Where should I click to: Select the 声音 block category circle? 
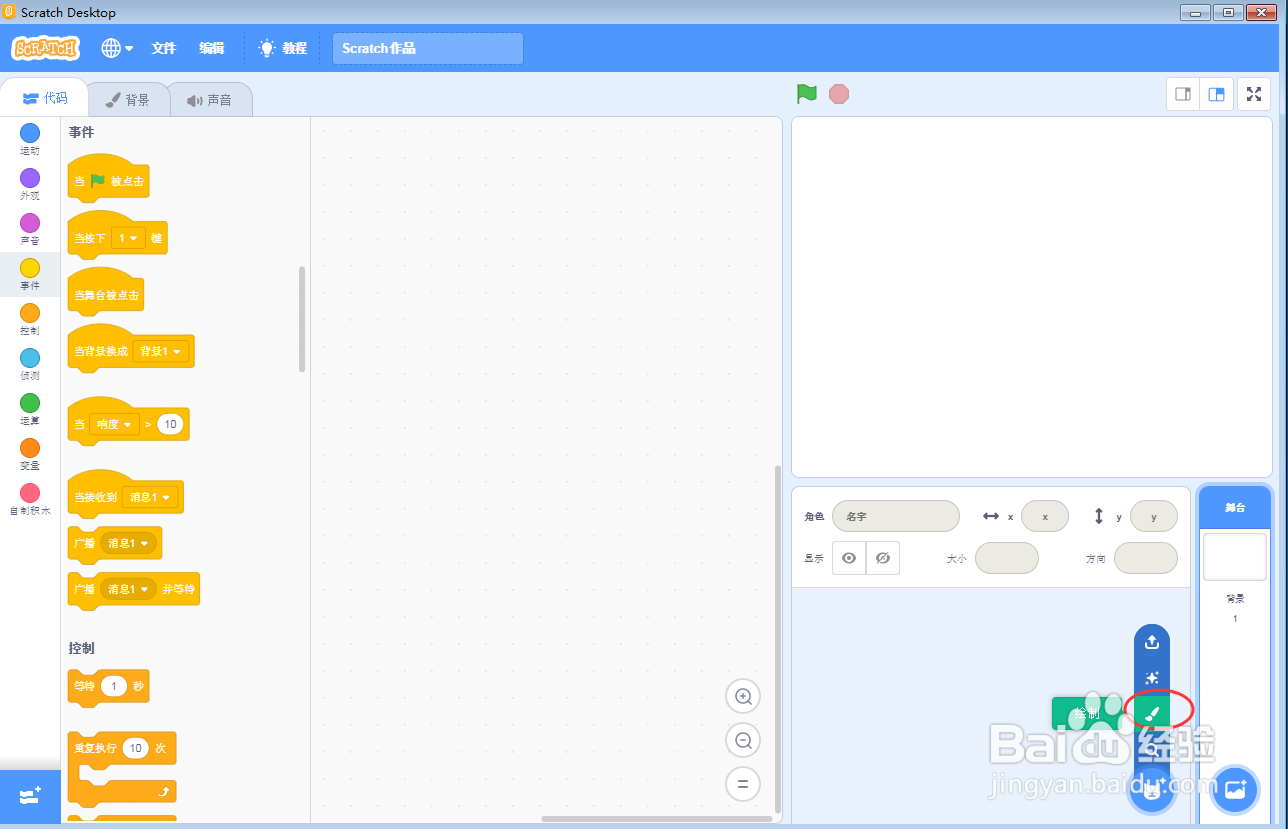pyautogui.click(x=30, y=222)
